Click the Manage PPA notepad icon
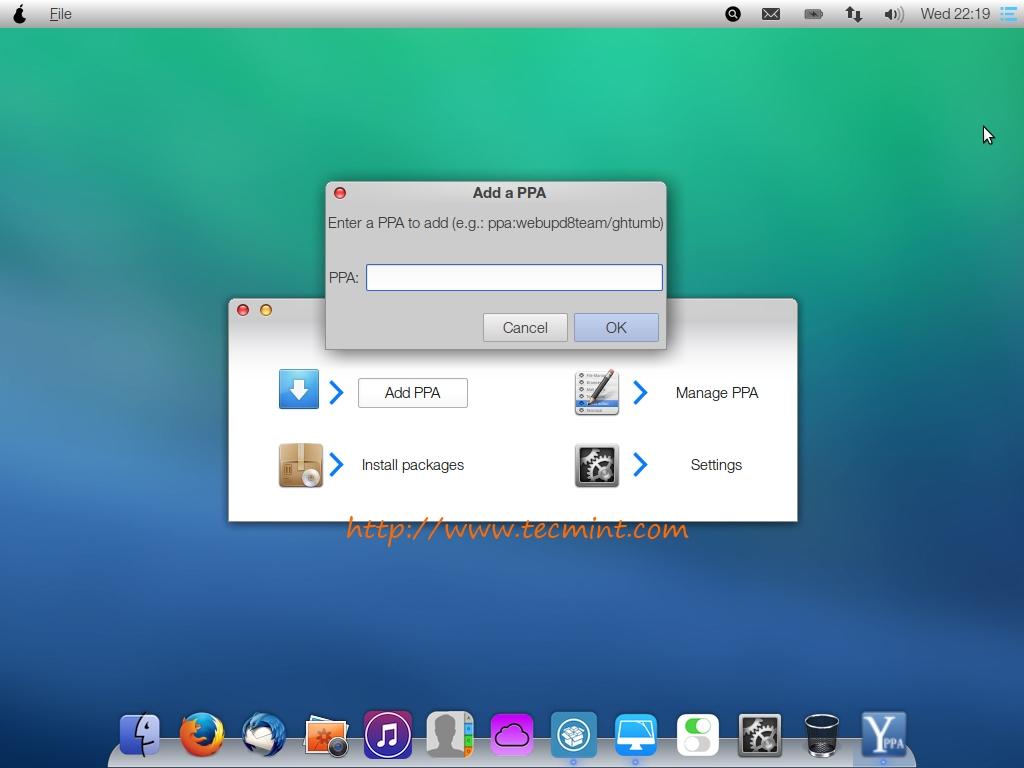 tap(597, 392)
